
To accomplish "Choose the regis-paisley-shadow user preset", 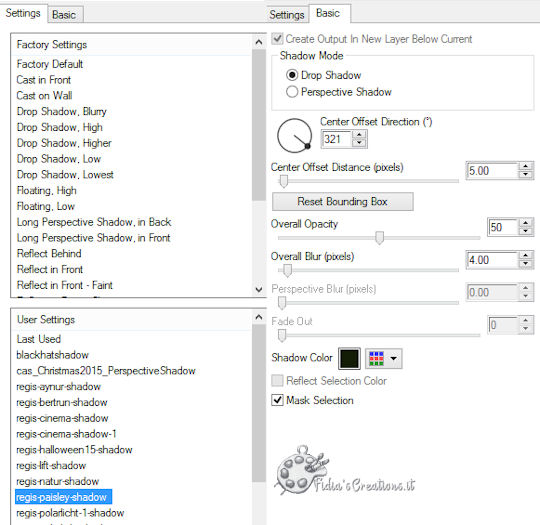I will click(x=63, y=497).
